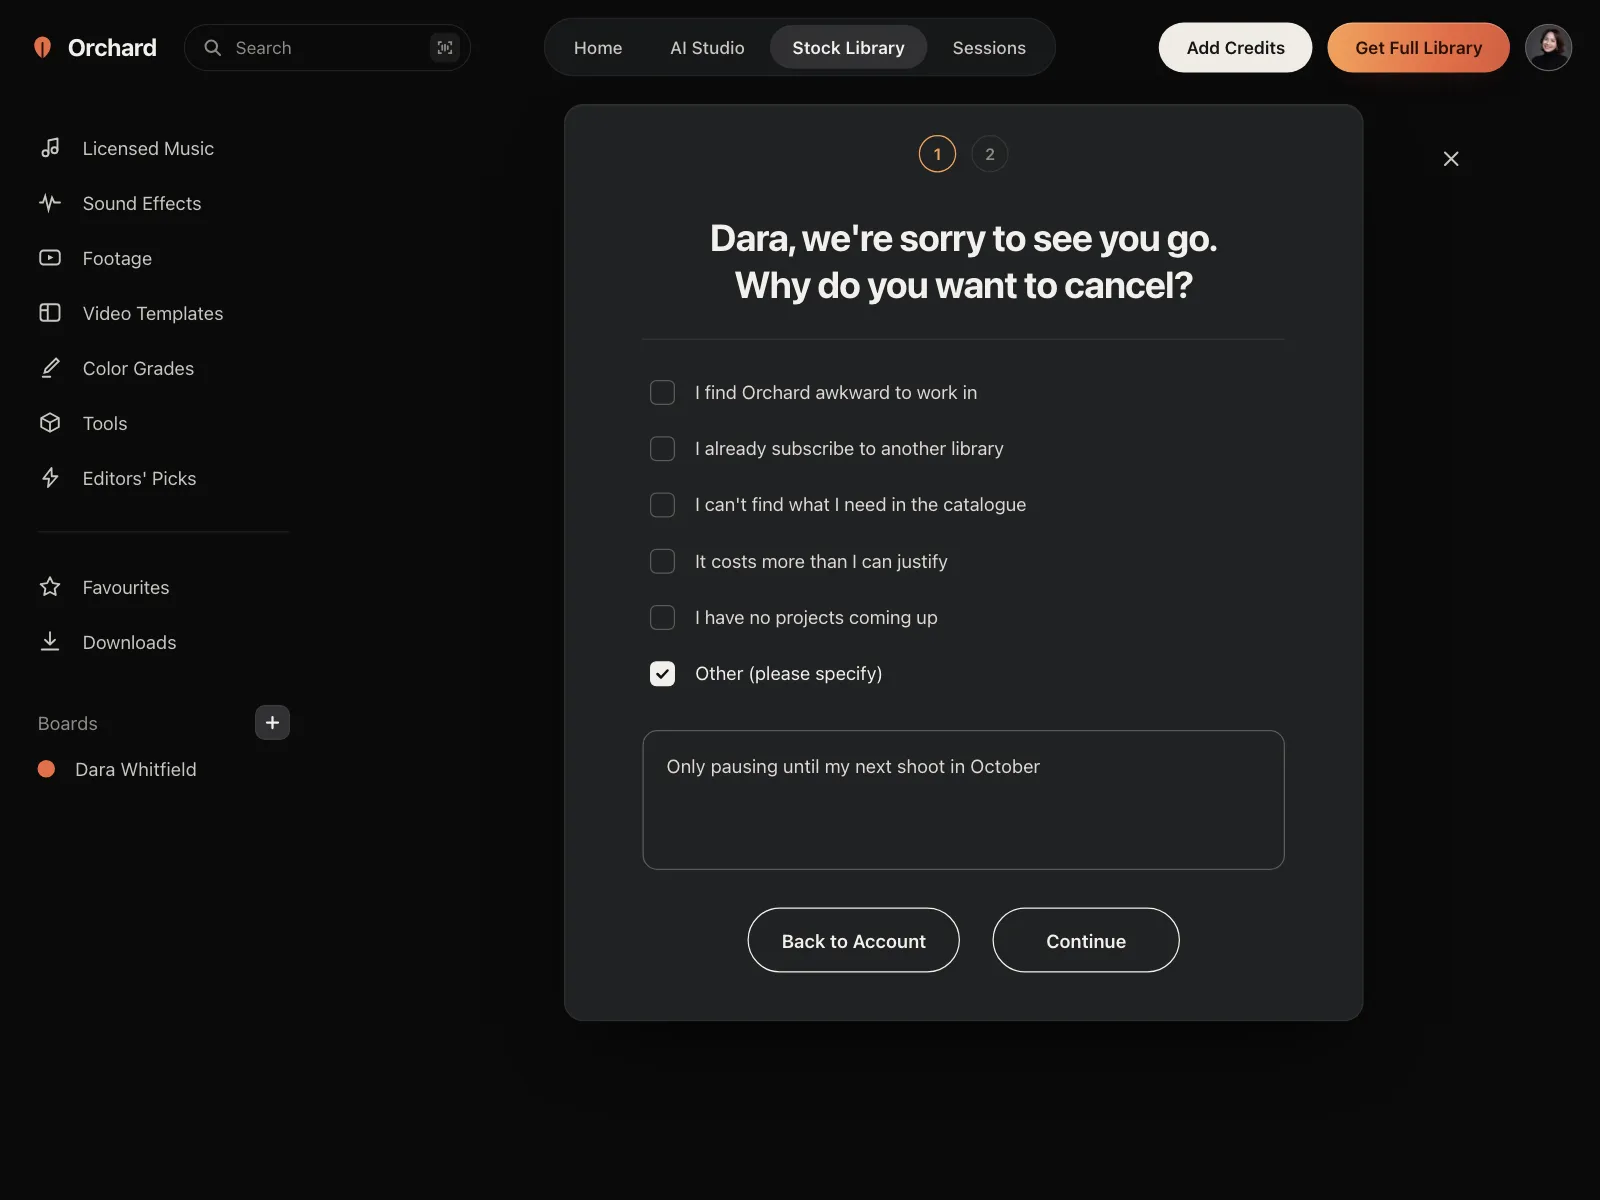1600x1200 pixels.
Task: Open the Footage play icon
Action: 50,258
